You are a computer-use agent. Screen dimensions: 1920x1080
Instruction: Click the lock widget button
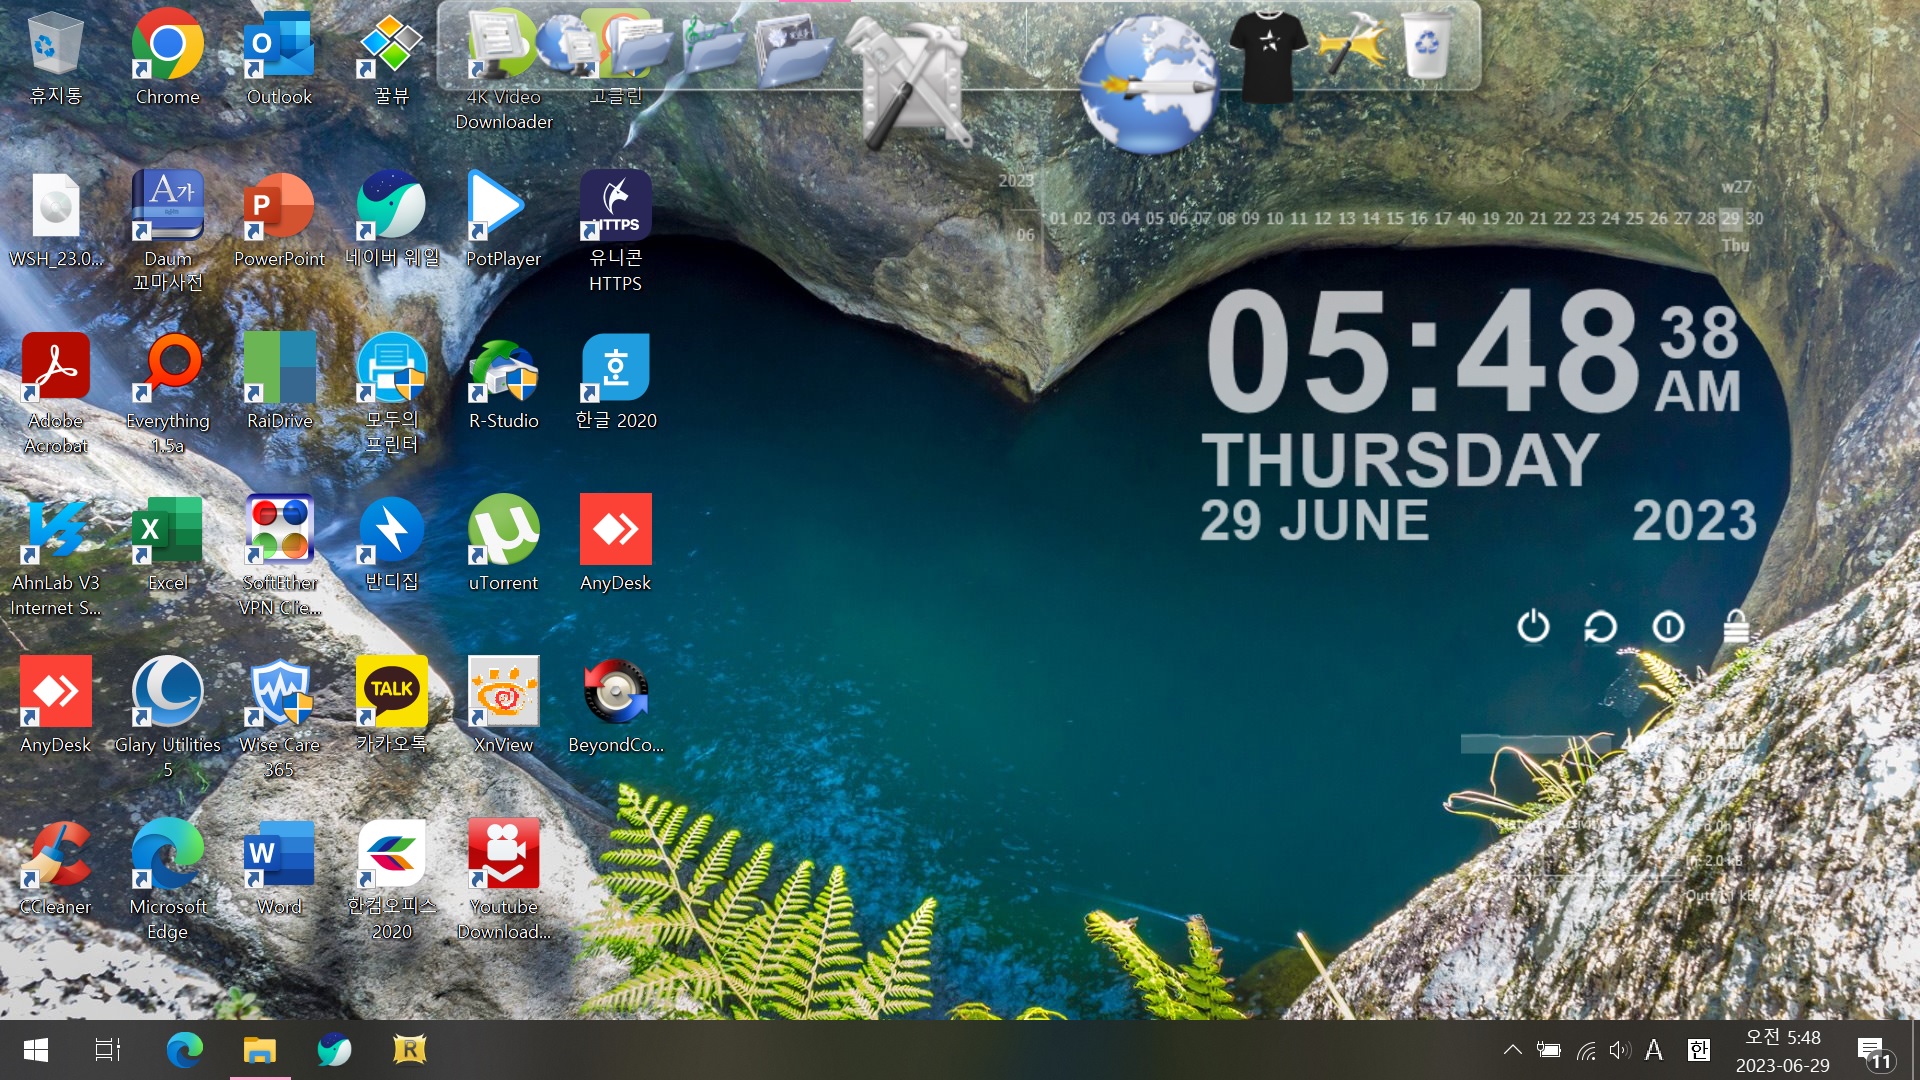tap(1736, 626)
